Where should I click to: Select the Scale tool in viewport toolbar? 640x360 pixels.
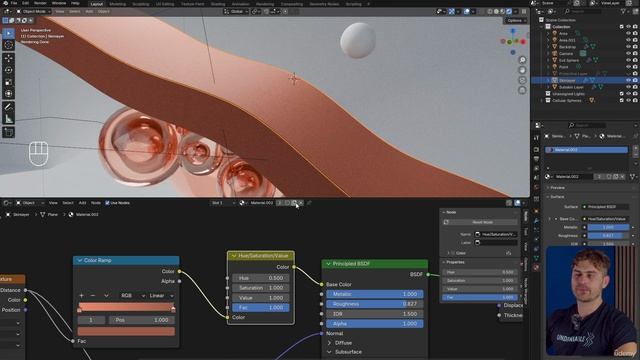click(9, 82)
